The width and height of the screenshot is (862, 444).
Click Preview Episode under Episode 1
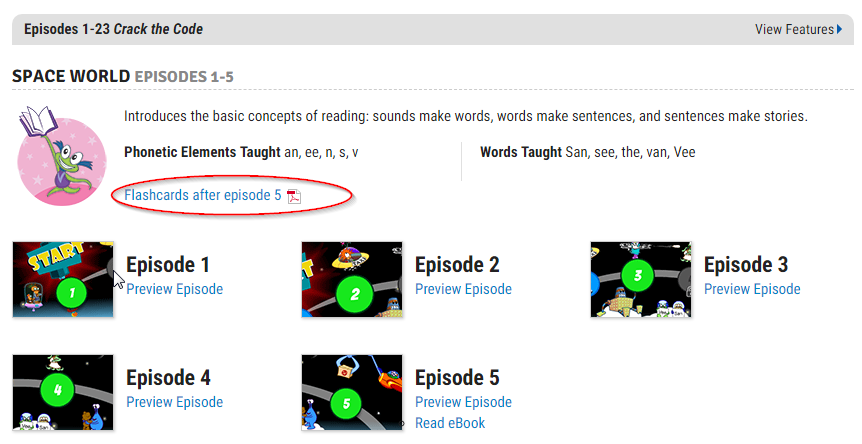coord(175,289)
